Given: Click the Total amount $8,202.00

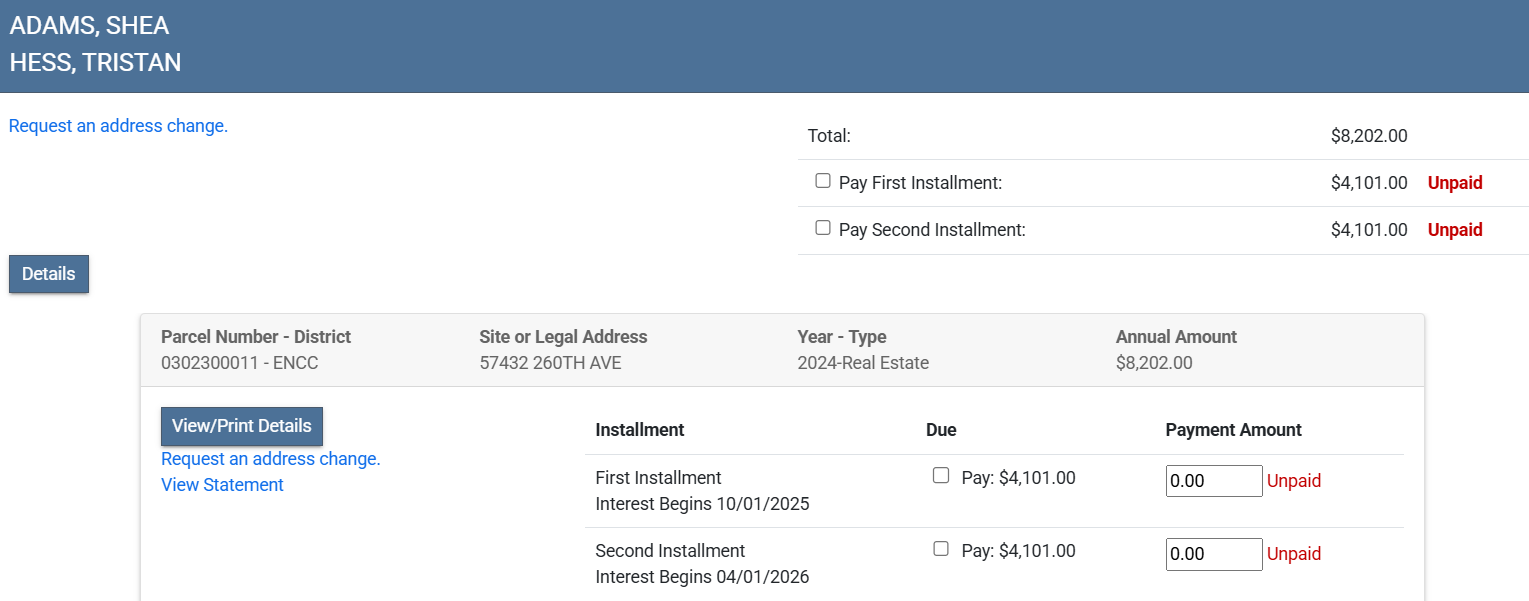Looking at the screenshot, I should coord(1368,136).
